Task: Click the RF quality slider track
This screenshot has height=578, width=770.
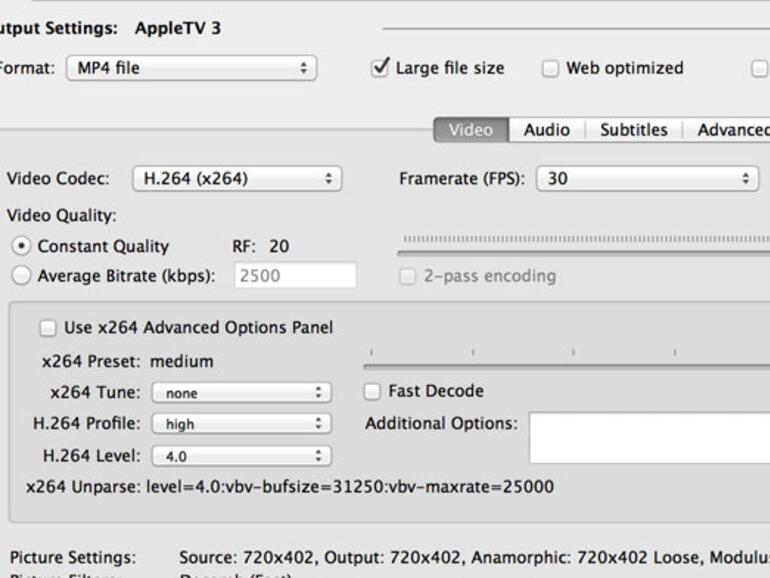Action: [583, 253]
